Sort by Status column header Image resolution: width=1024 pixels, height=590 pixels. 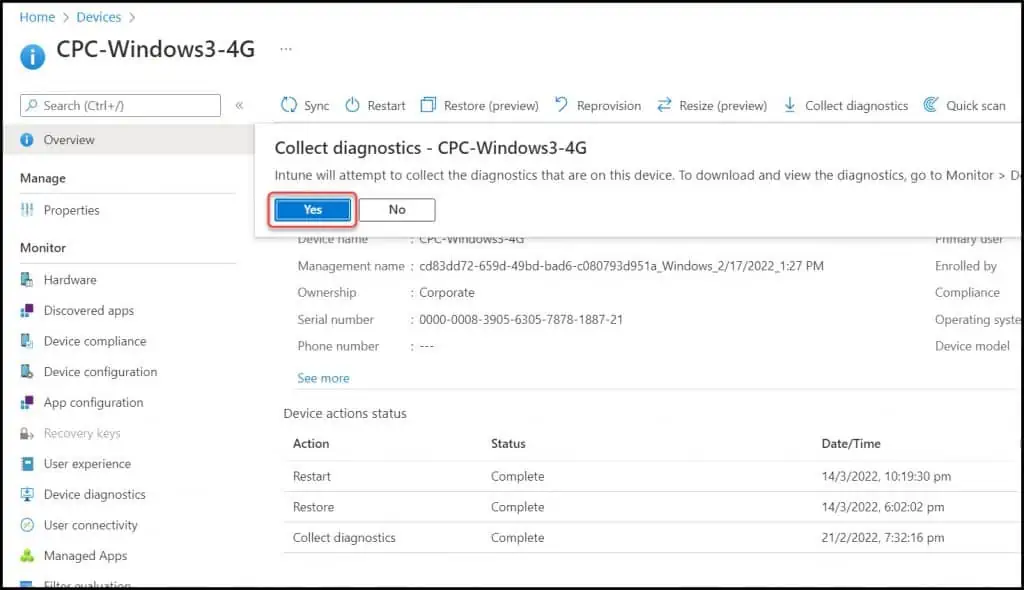pos(508,444)
